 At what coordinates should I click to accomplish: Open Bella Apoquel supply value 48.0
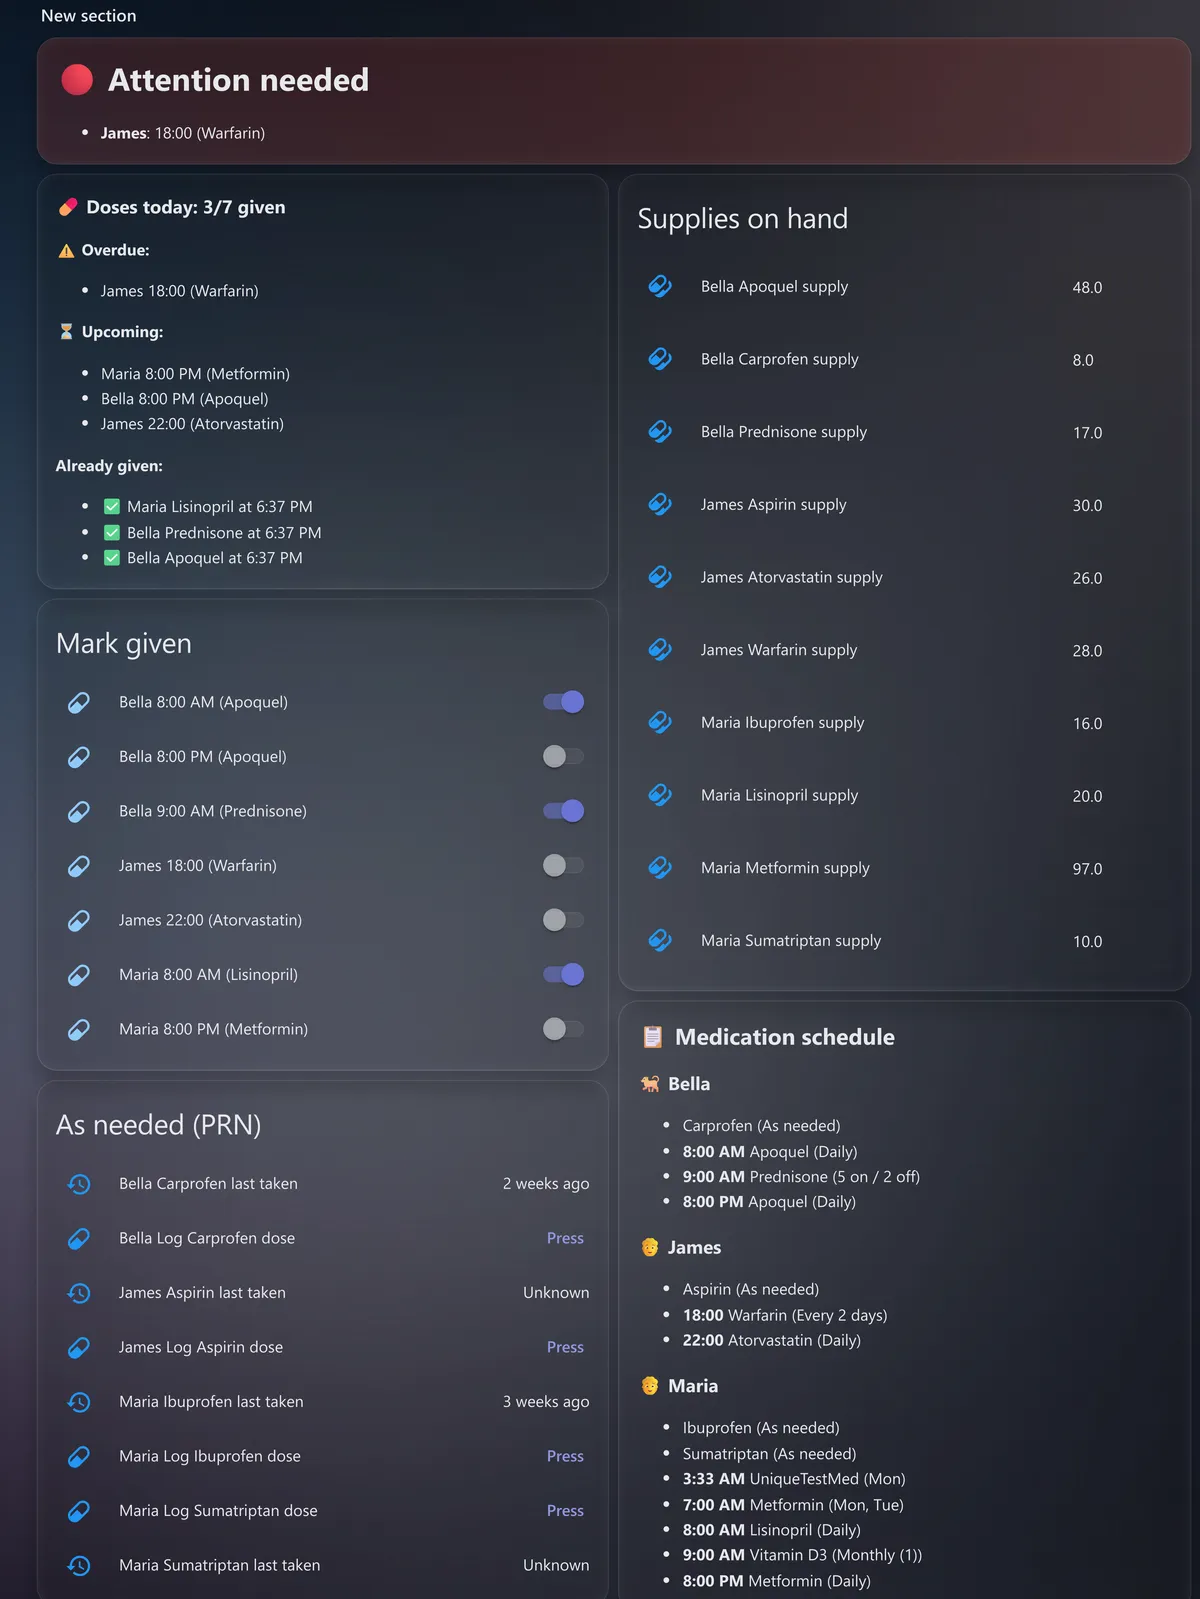tap(1087, 287)
